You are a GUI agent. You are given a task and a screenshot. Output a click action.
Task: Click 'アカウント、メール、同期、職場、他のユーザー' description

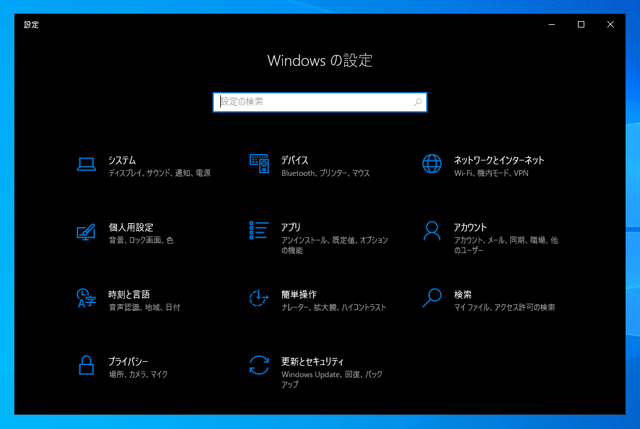tap(506, 245)
